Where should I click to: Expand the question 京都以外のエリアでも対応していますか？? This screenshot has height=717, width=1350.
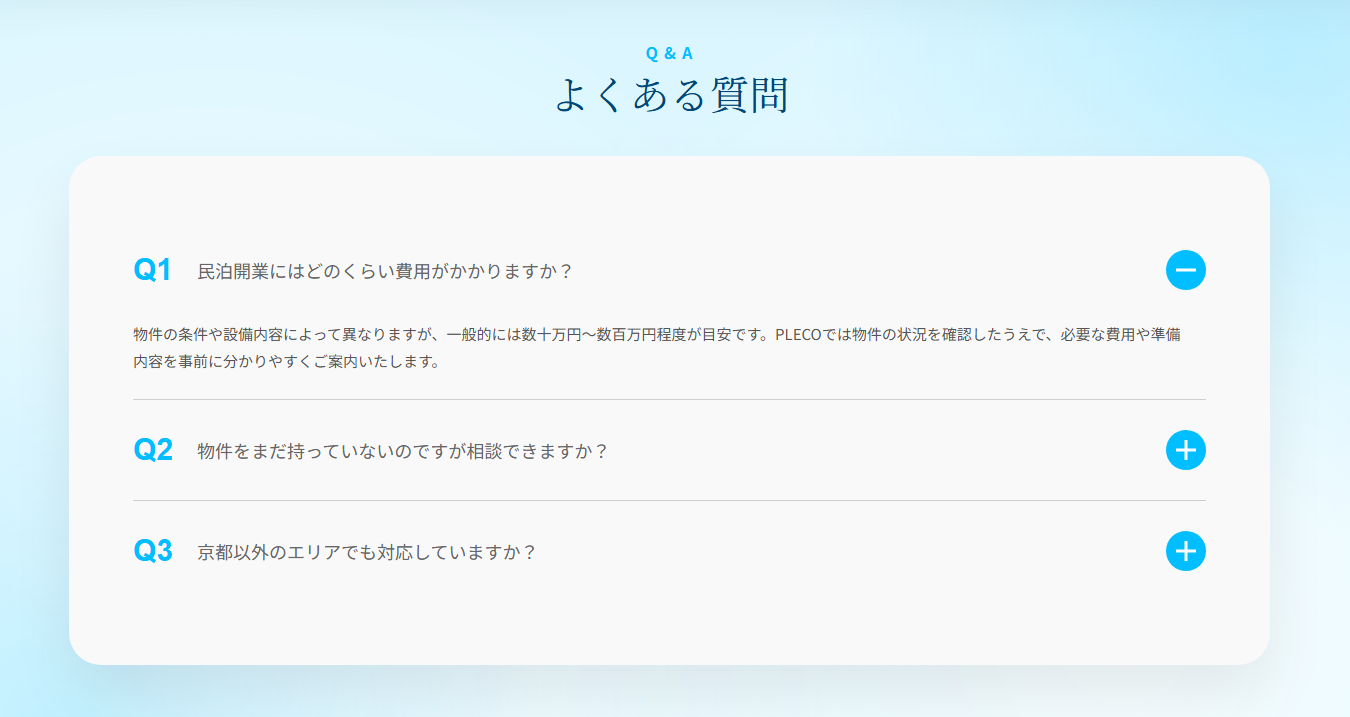pyautogui.click(x=367, y=552)
